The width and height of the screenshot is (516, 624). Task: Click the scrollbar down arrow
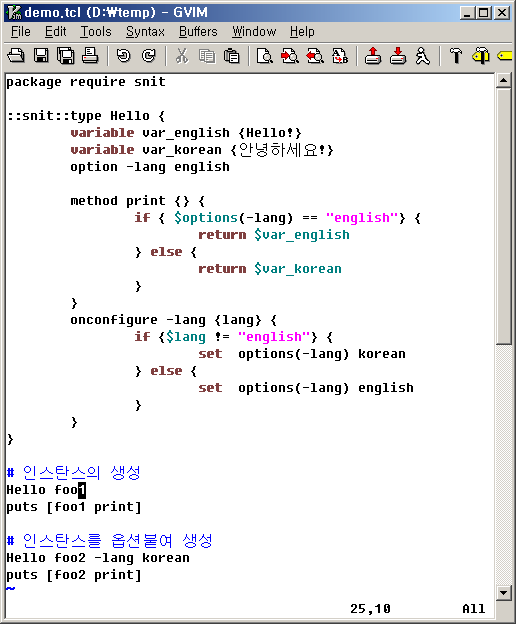pyautogui.click(x=504, y=593)
